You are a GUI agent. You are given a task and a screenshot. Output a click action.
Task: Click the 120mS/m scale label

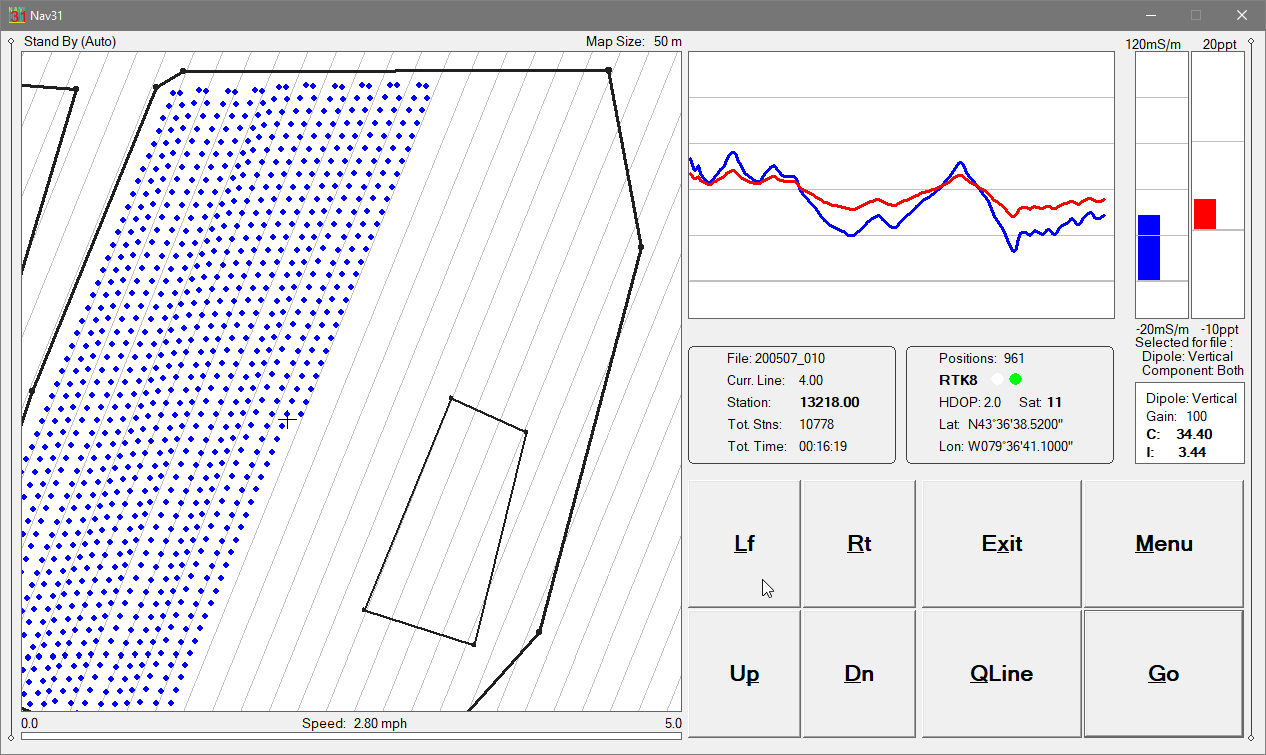(x=1153, y=44)
